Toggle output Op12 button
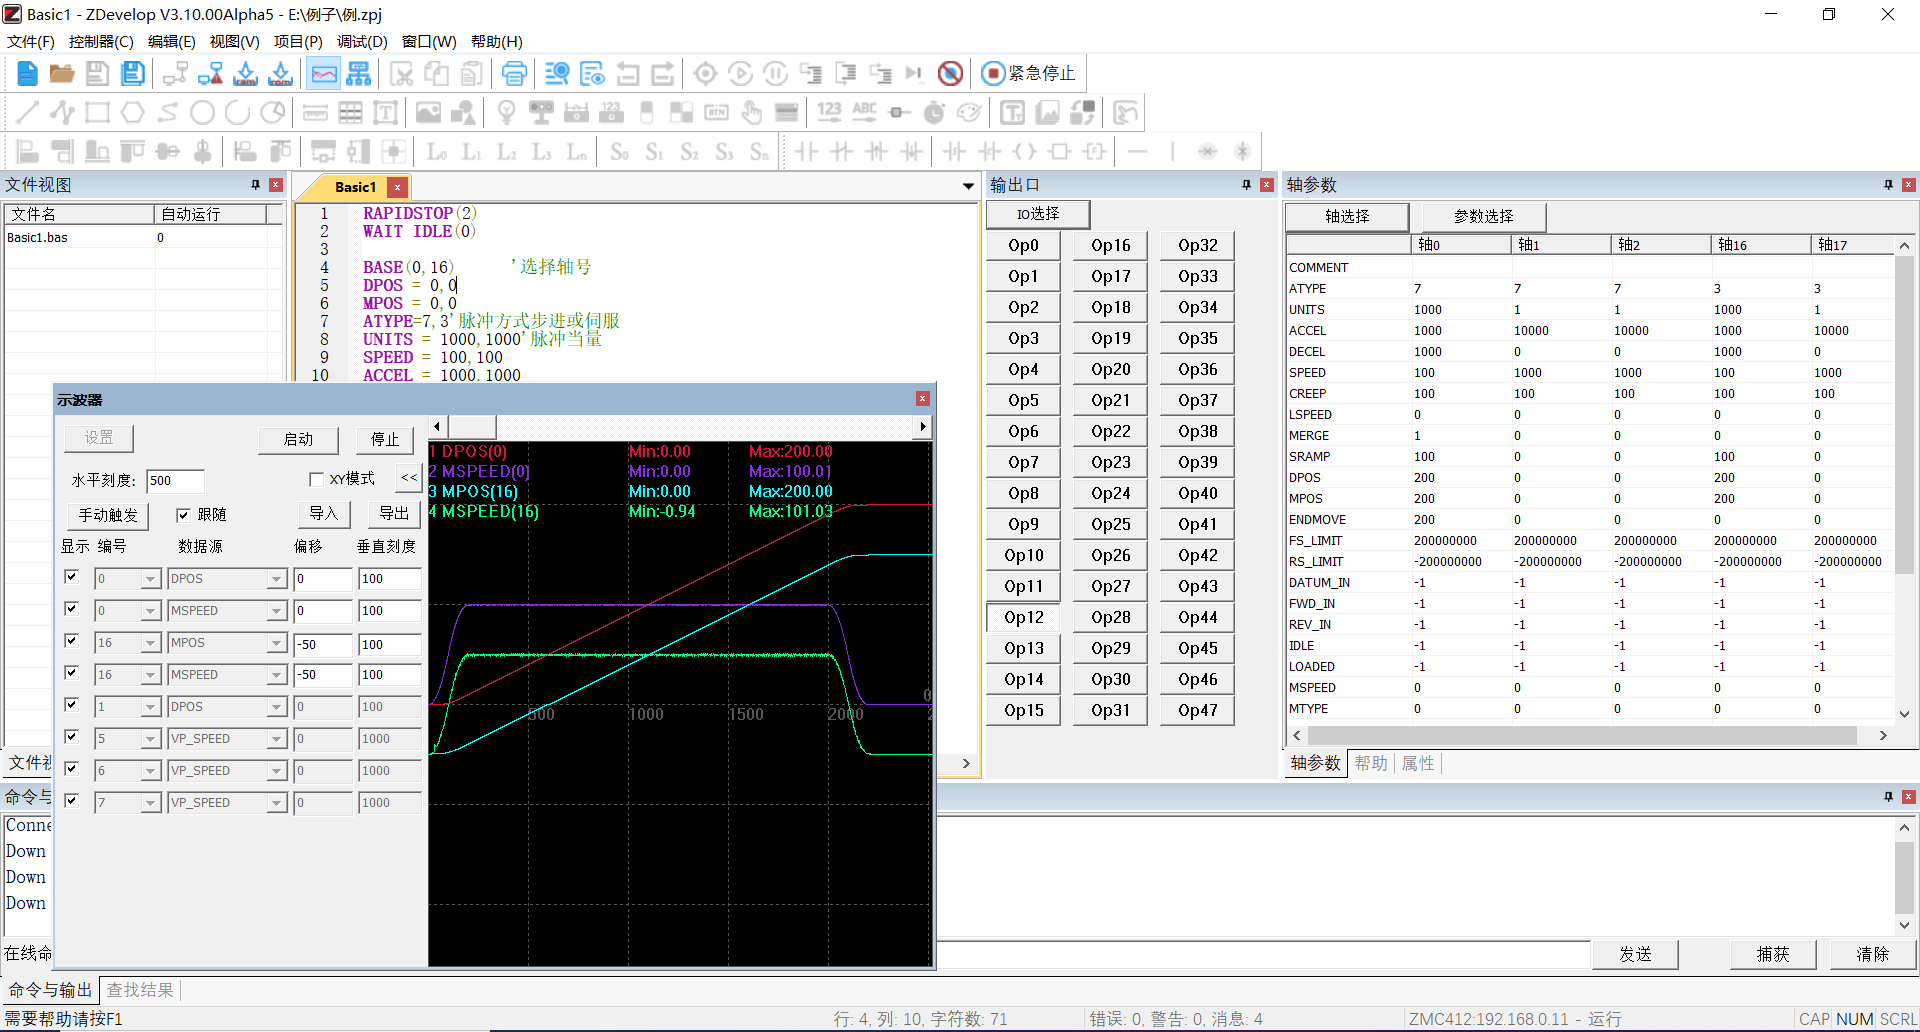Image resolution: width=1920 pixels, height=1032 pixels. 1024,618
